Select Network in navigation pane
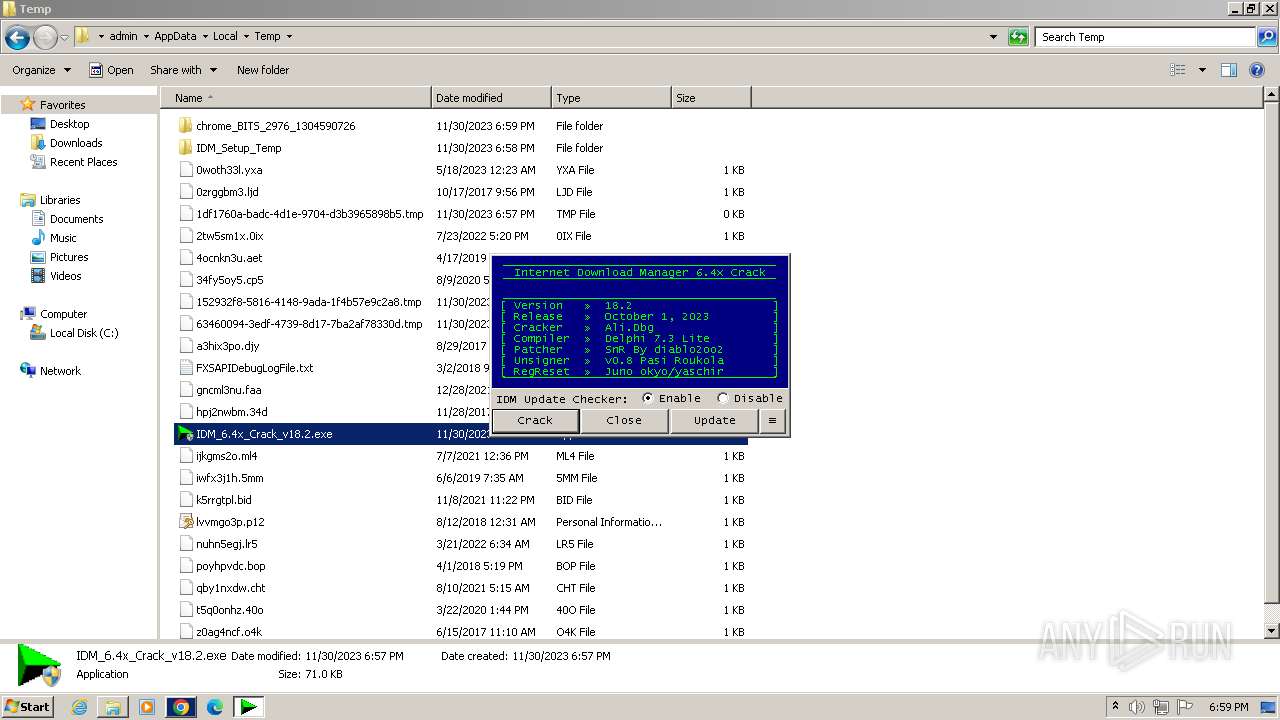 (60, 371)
